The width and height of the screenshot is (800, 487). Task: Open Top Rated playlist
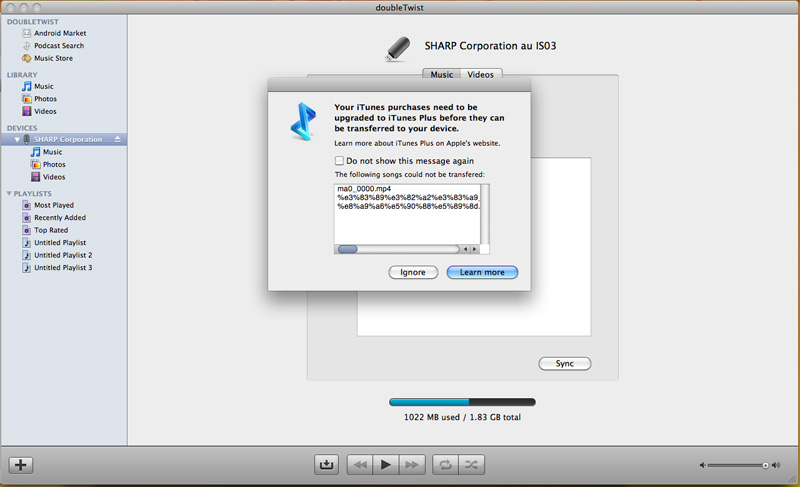[51, 230]
